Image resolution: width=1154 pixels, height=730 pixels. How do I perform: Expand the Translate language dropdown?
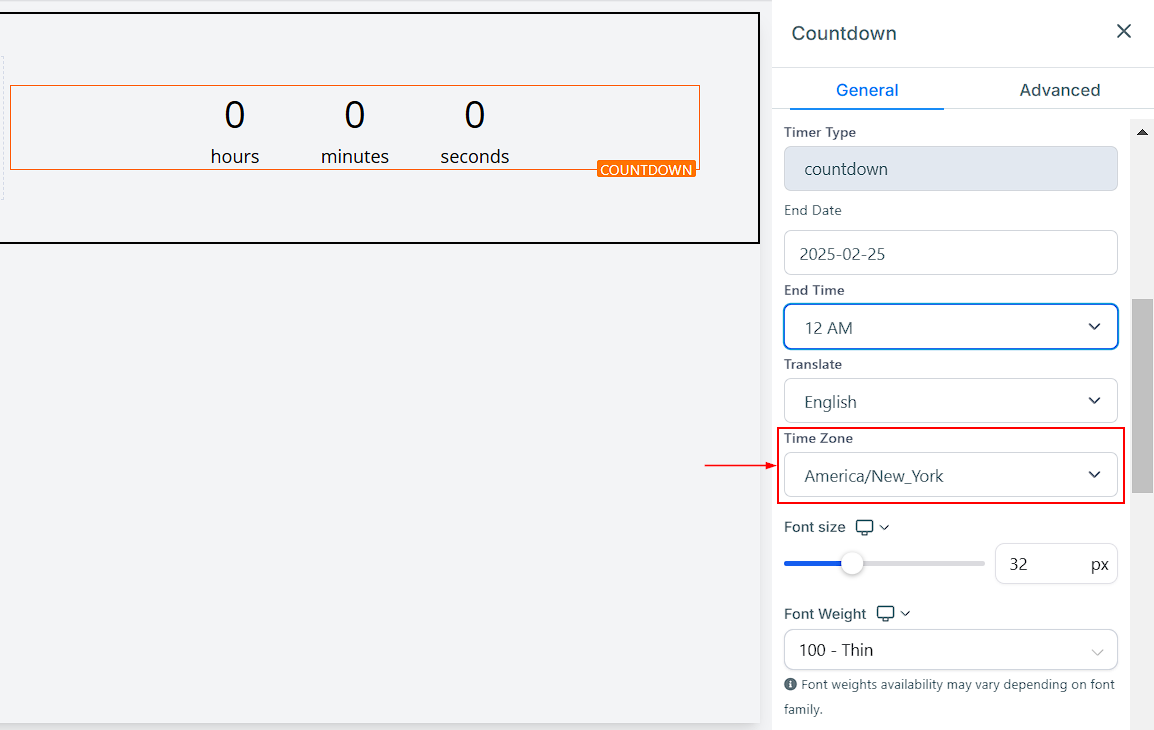pyautogui.click(x=950, y=401)
